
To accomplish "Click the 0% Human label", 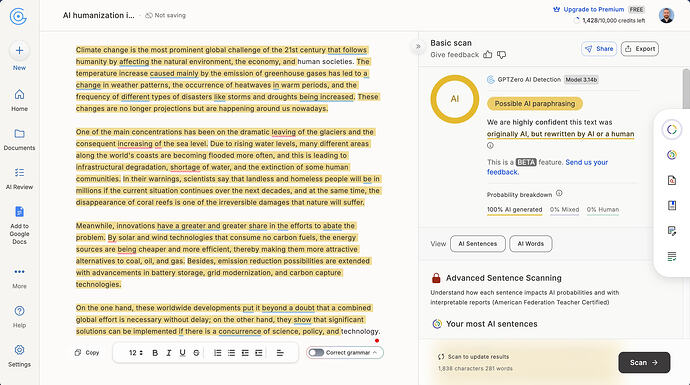I will pyautogui.click(x=603, y=210).
